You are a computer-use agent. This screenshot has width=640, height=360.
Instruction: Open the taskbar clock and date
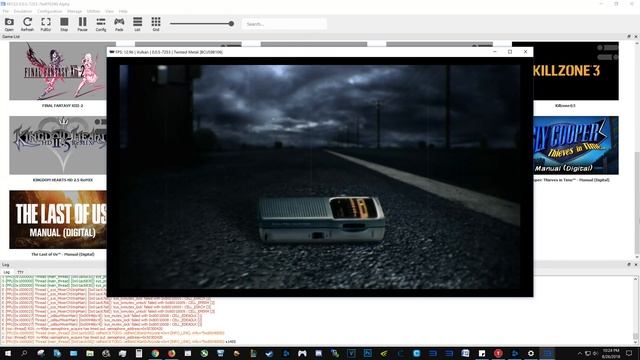611,353
